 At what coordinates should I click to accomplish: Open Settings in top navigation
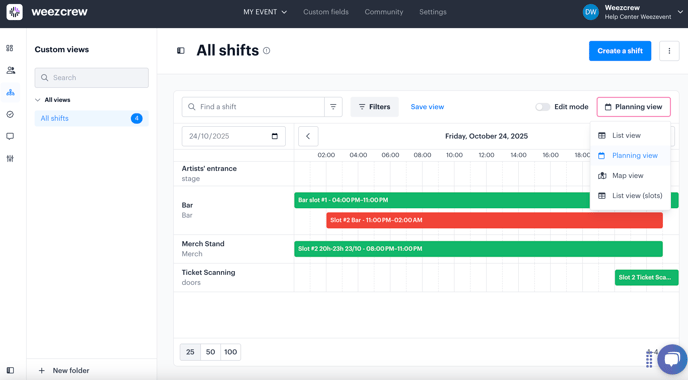(x=433, y=12)
